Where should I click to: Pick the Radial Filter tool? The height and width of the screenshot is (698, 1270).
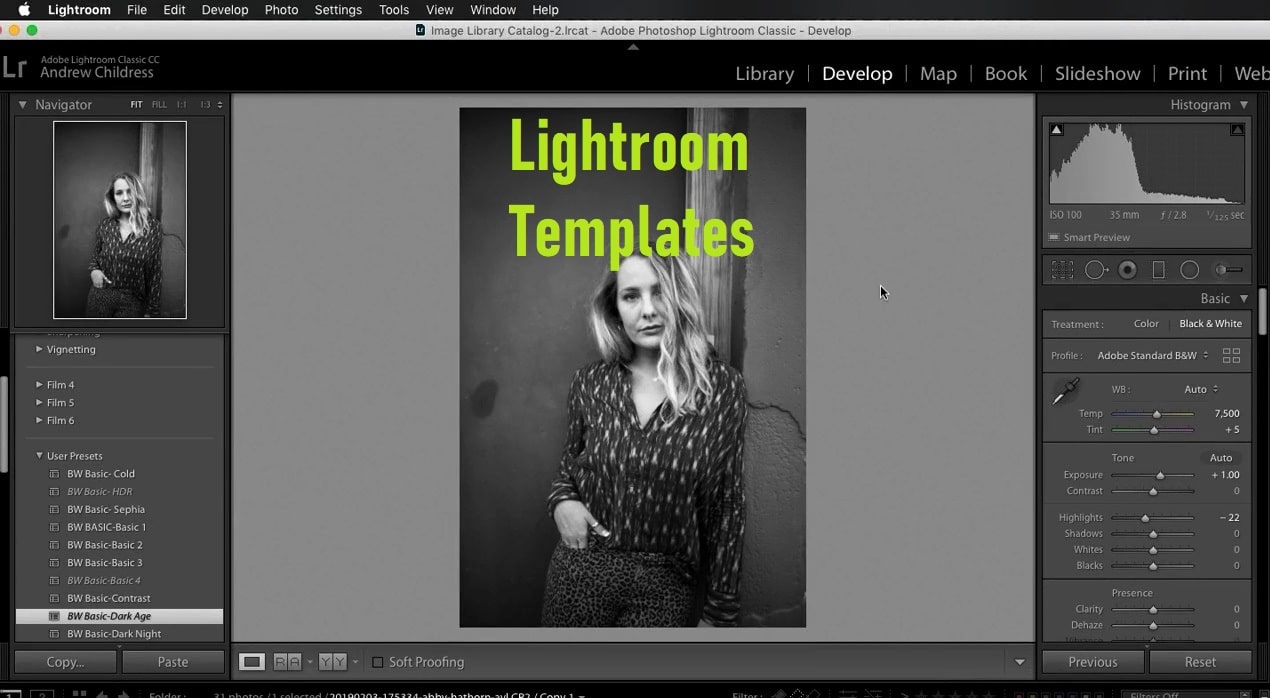(1189, 270)
